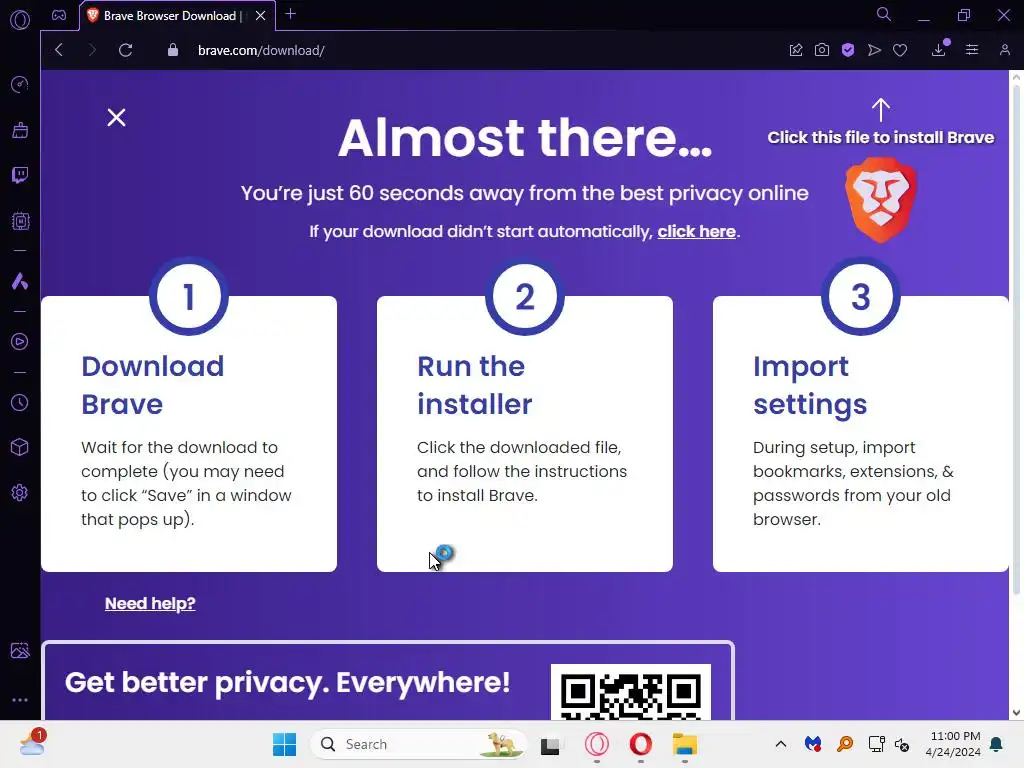Search tabs with magnifier icon
The image size is (1024, 768).
pos(884,14)
